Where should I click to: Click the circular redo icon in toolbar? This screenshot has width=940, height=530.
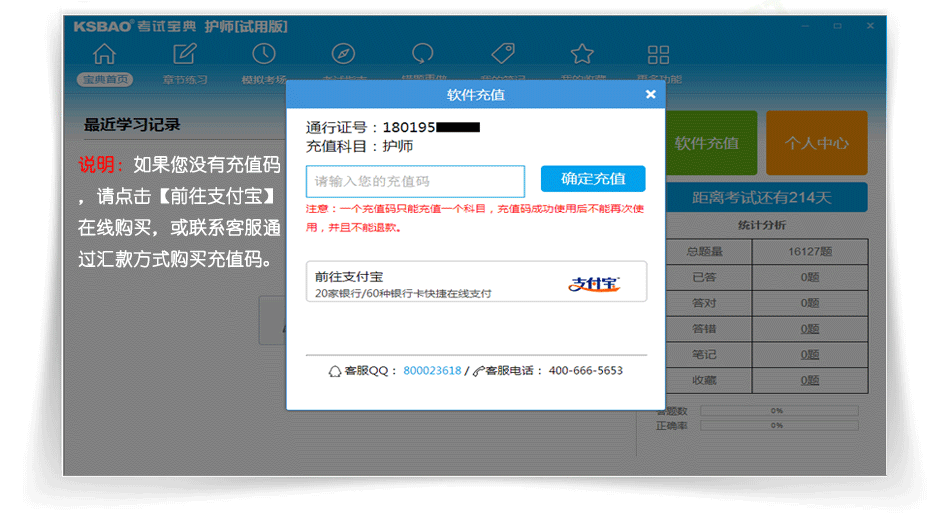(423, 55)
